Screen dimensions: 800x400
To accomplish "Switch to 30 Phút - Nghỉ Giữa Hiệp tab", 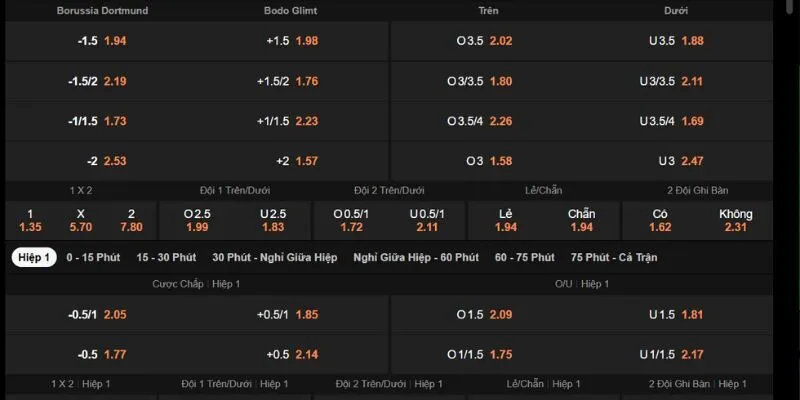I will point(275,257).
